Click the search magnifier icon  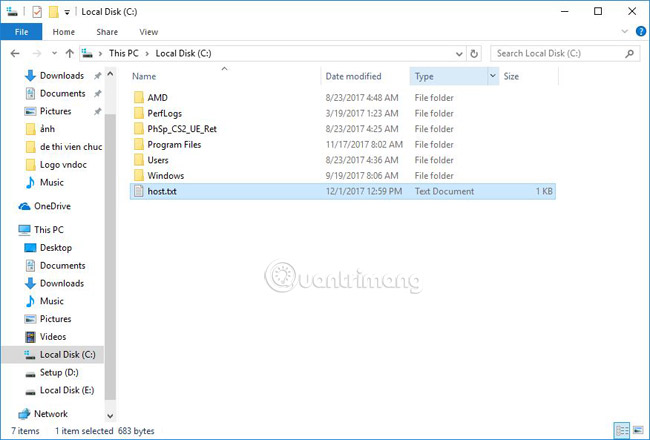click(x=629, y=53)
